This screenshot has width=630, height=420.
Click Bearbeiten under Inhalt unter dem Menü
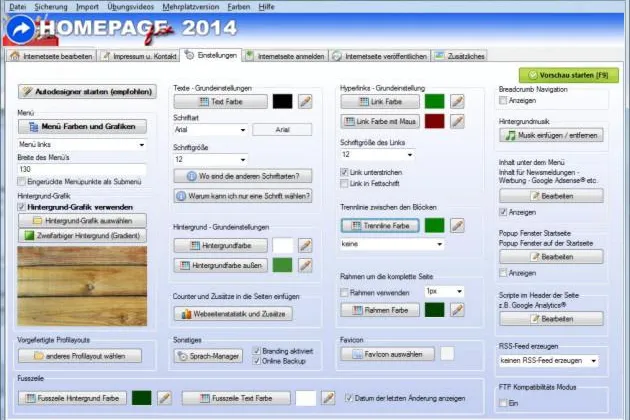click(551, 196)
